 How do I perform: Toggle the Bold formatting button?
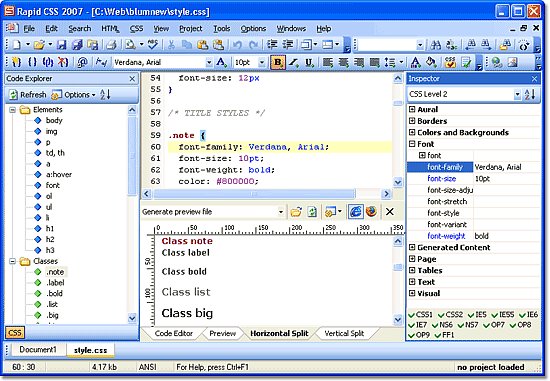pos(277,62)
